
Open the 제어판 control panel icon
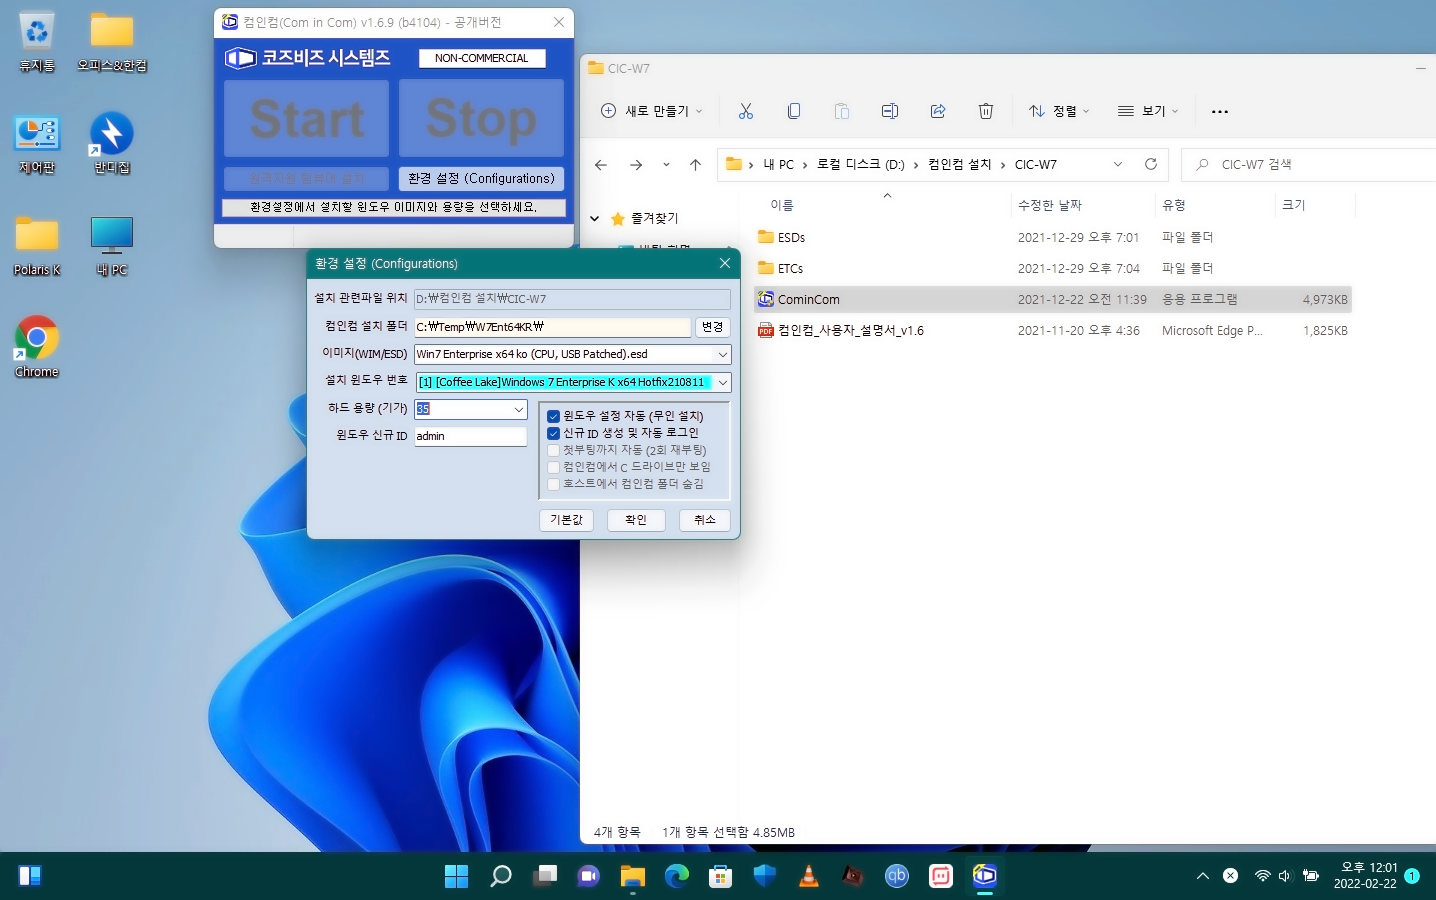tap(37, 144)
